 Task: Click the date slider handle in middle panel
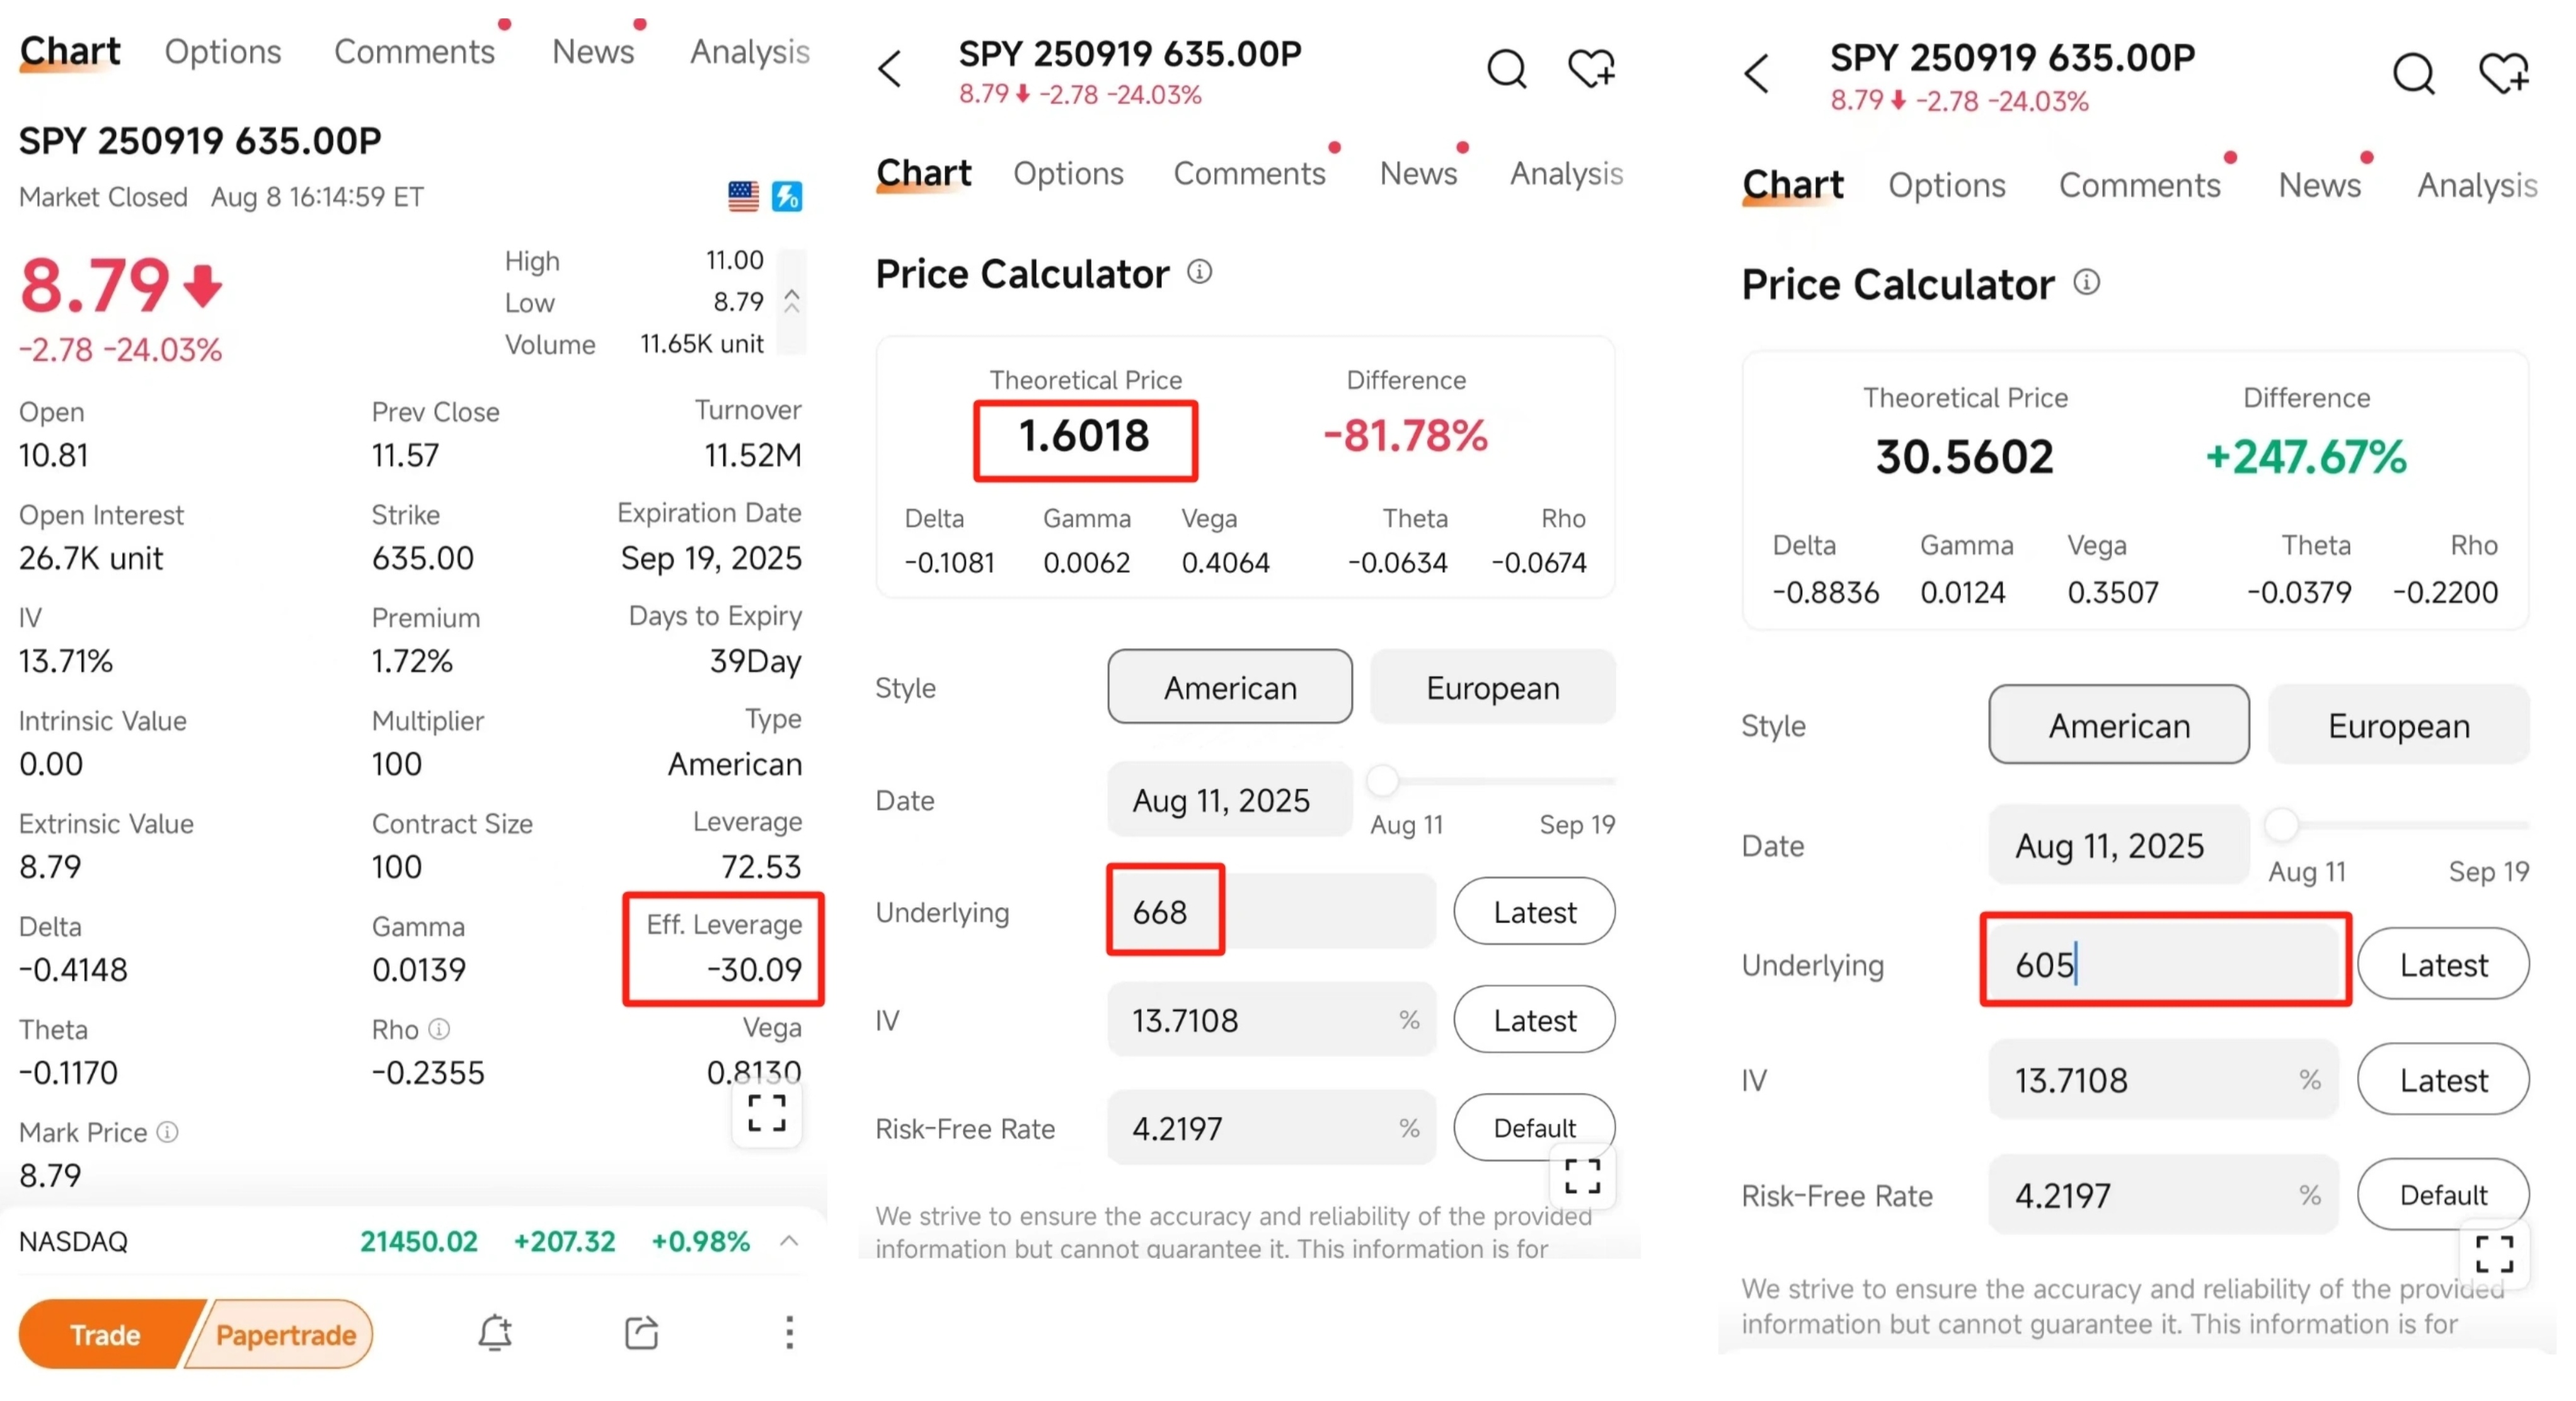(1382, 780)
